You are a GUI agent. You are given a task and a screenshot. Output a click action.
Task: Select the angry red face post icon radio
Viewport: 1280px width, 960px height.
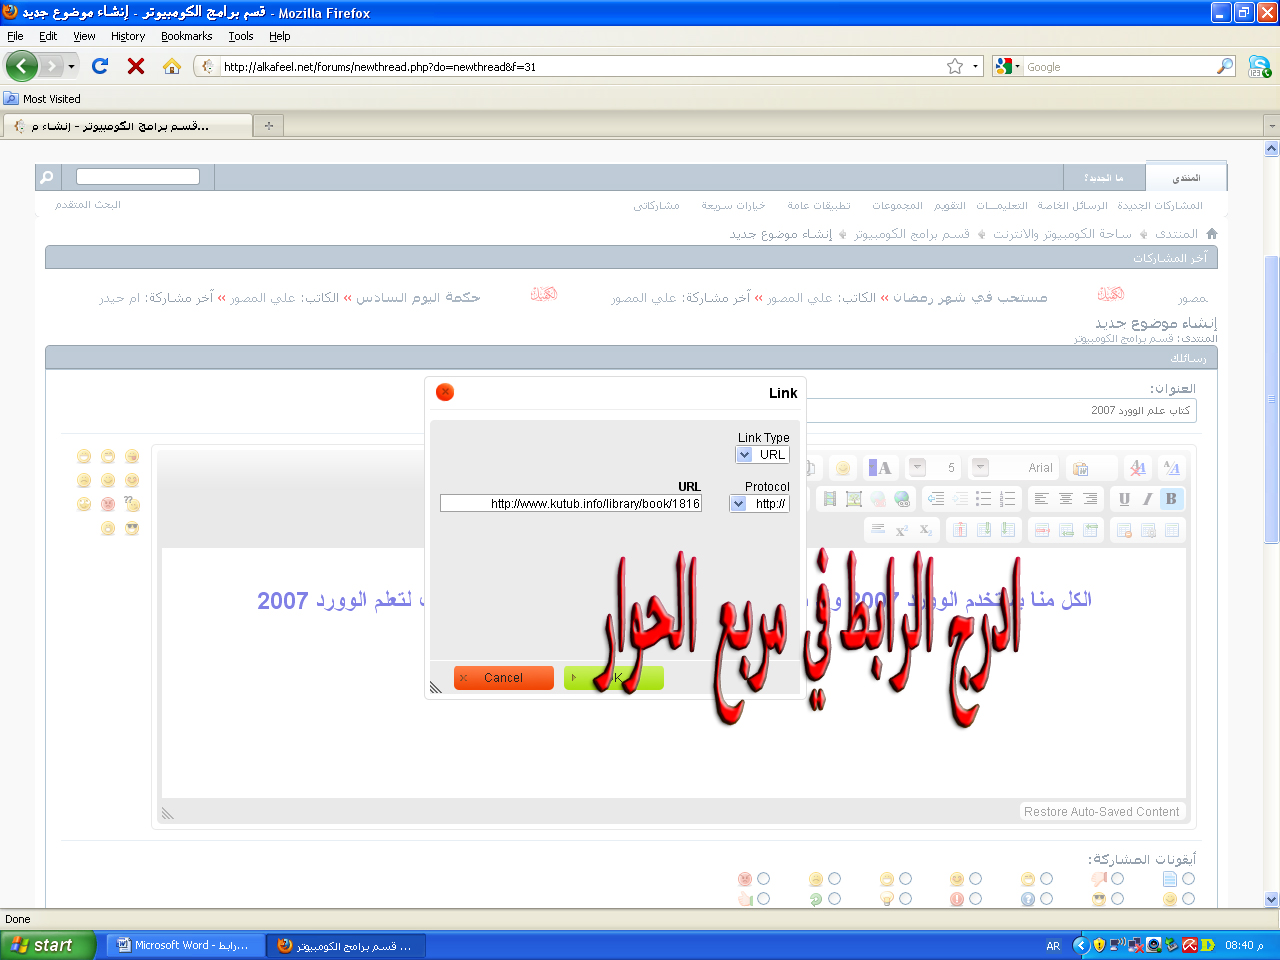(763, 879)
